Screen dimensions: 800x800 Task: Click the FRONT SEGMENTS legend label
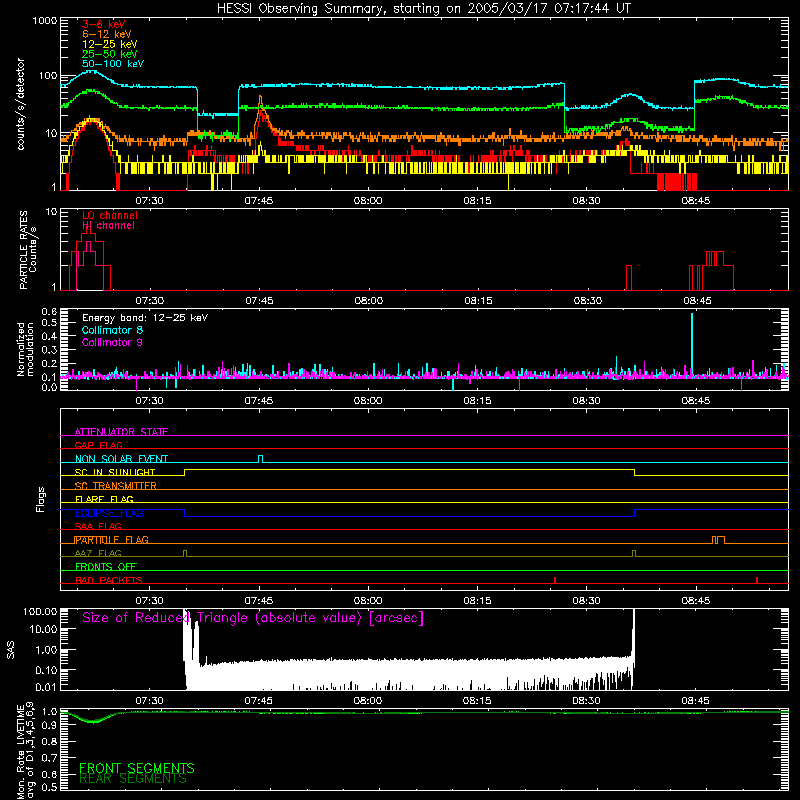click(137, 768)
